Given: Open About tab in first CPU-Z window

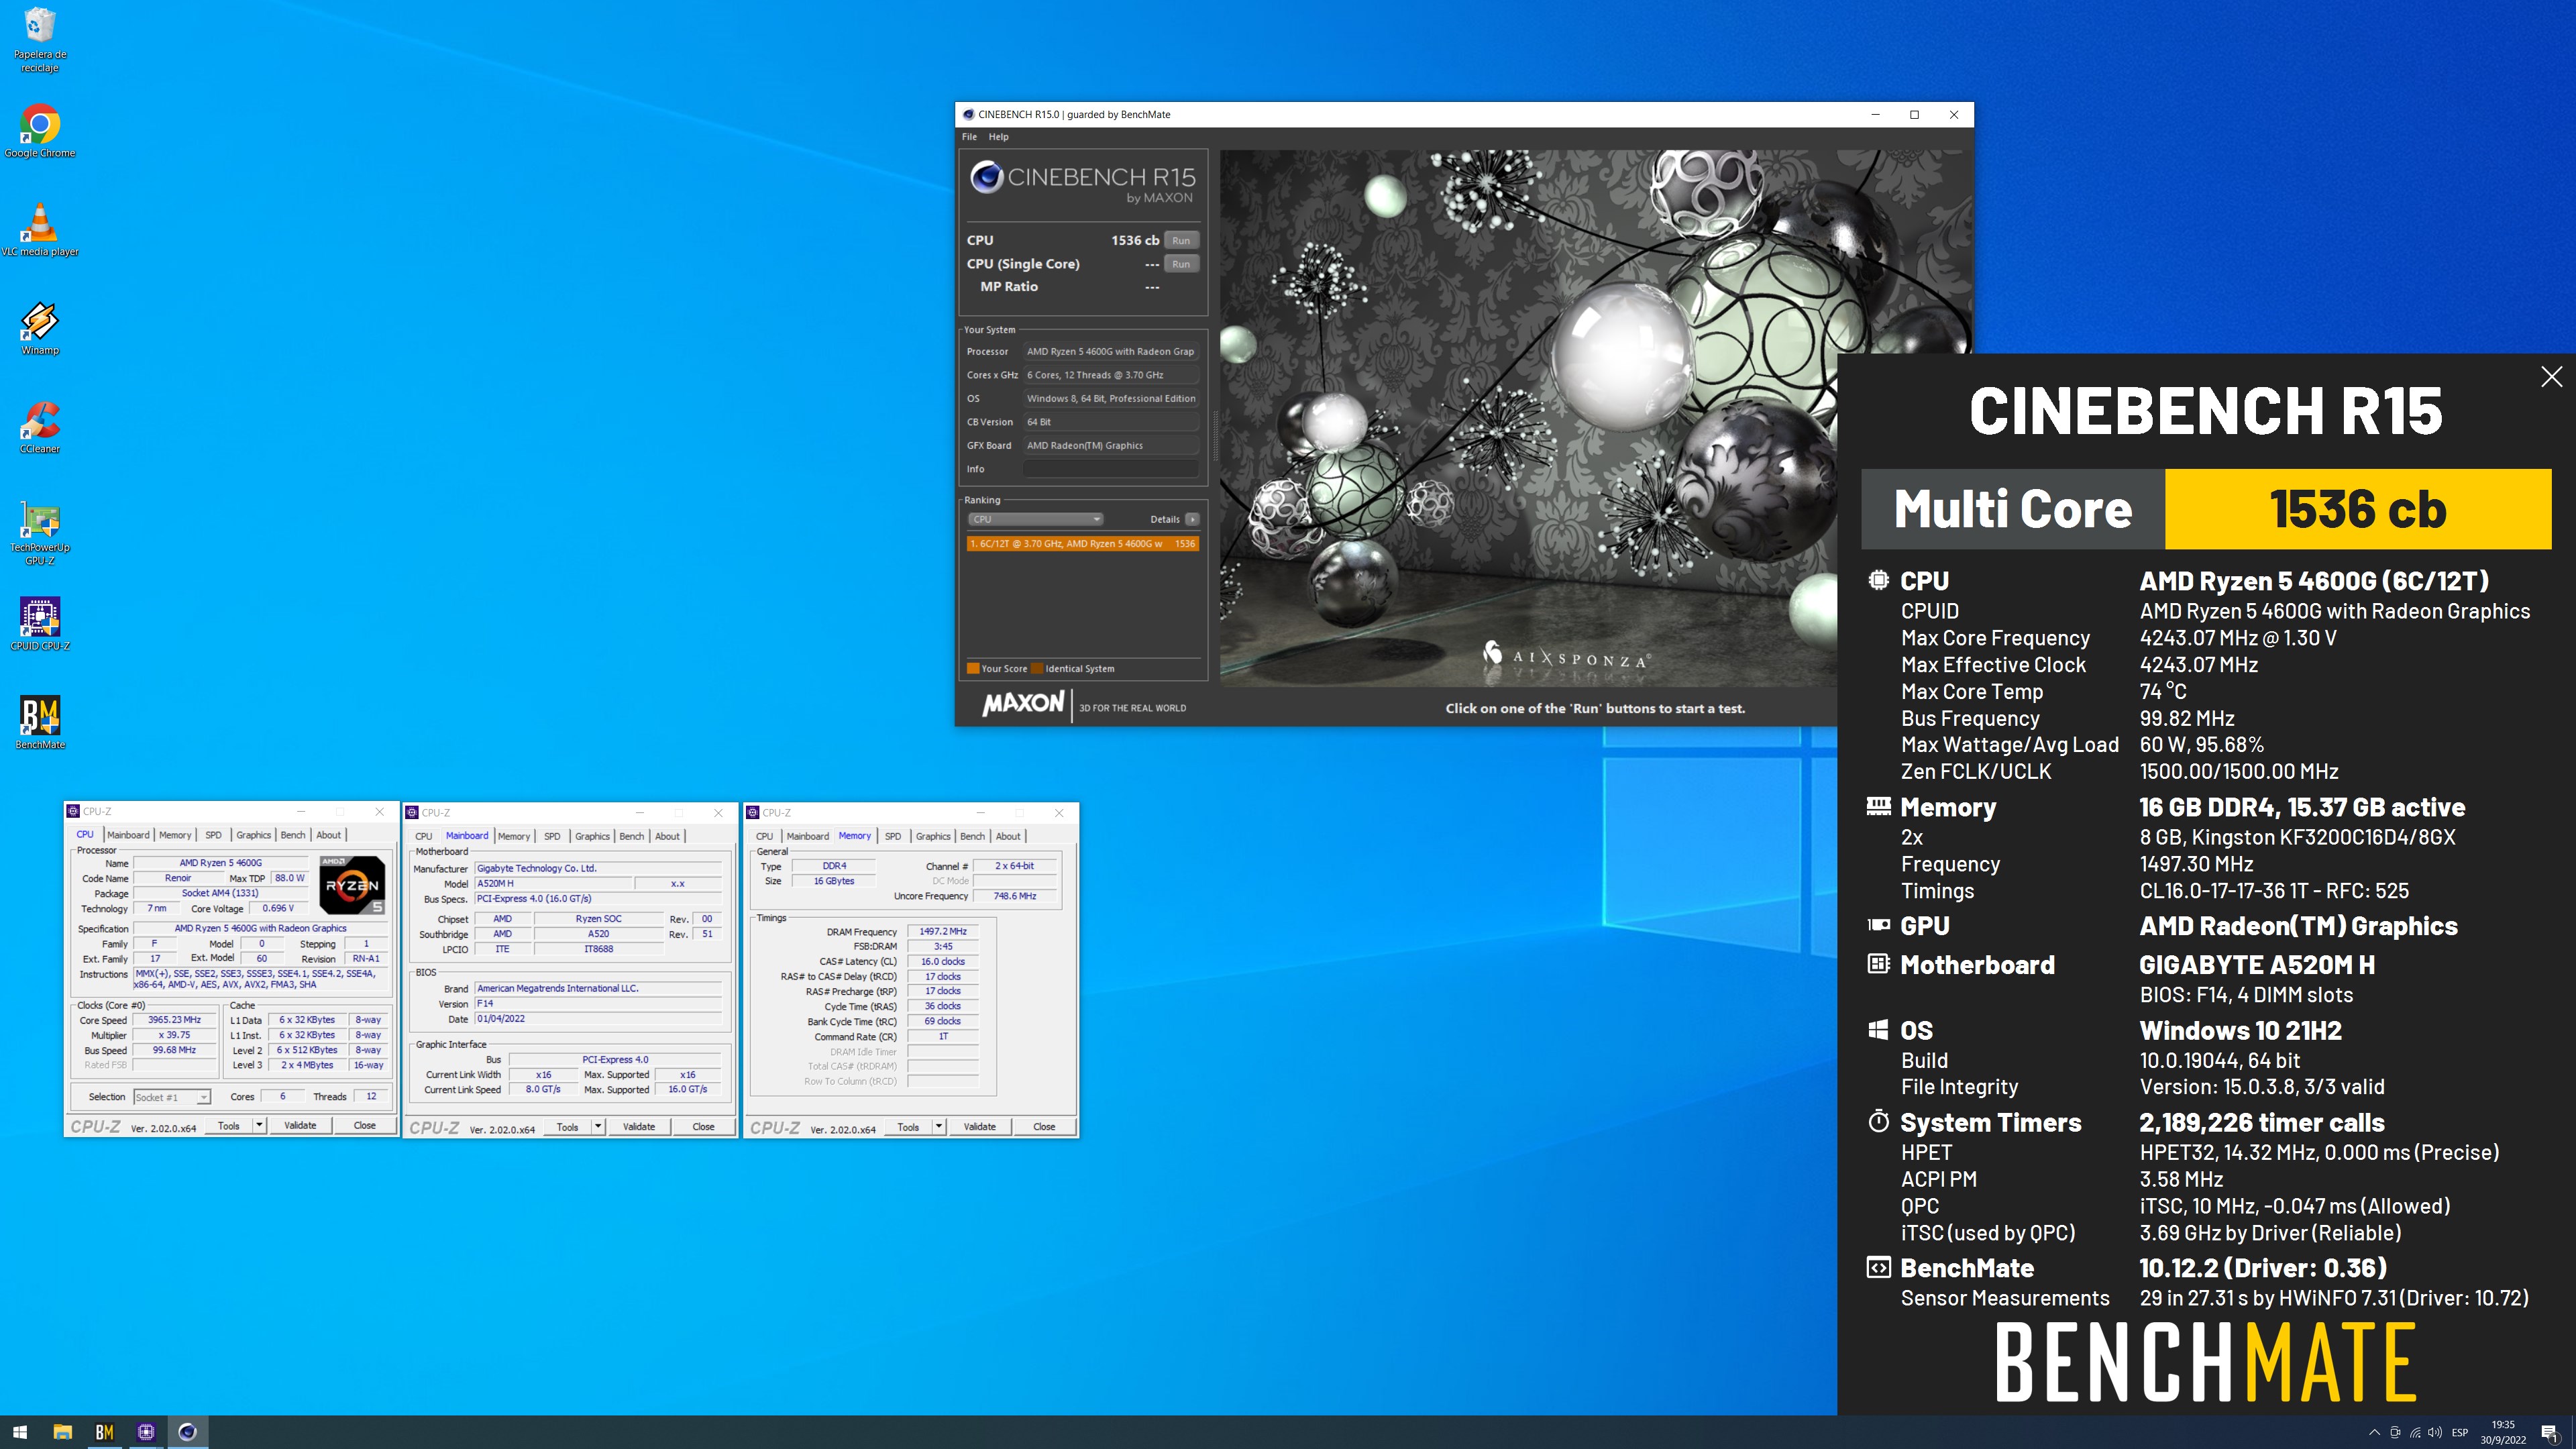Looking at the screenshot, I should tap(328, 835).
